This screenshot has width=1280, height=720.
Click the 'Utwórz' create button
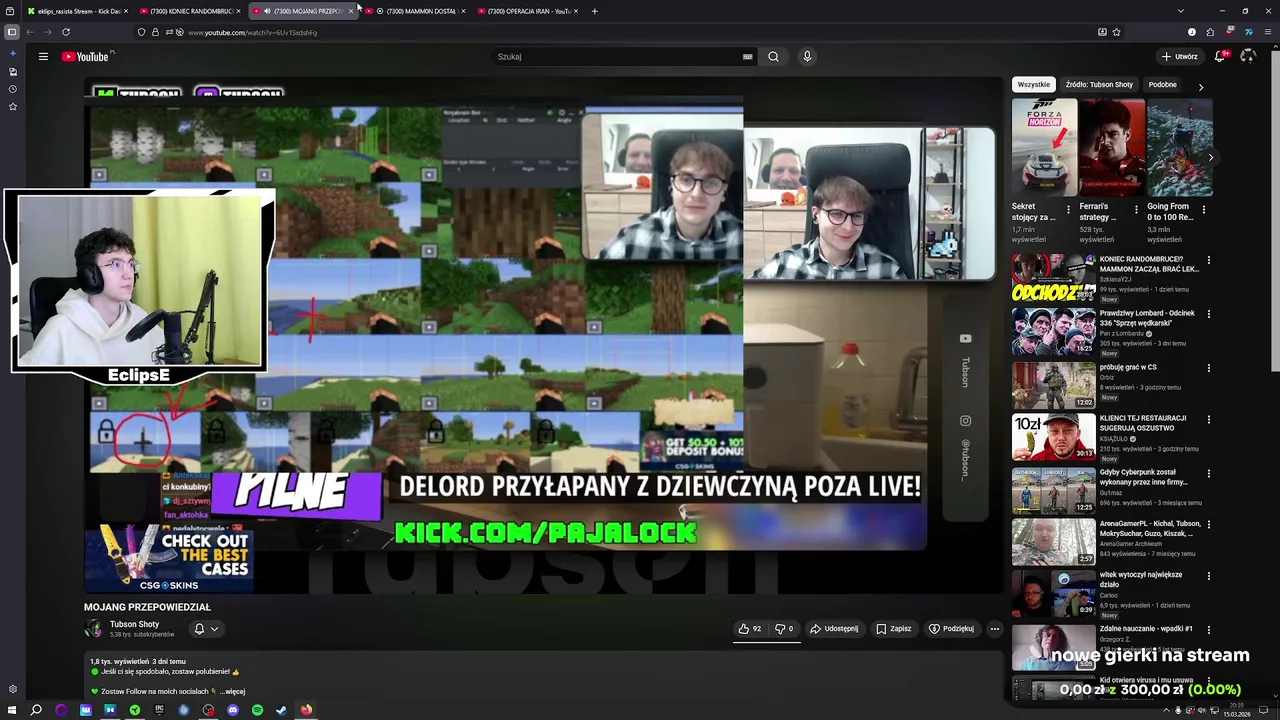[1180, 57]
